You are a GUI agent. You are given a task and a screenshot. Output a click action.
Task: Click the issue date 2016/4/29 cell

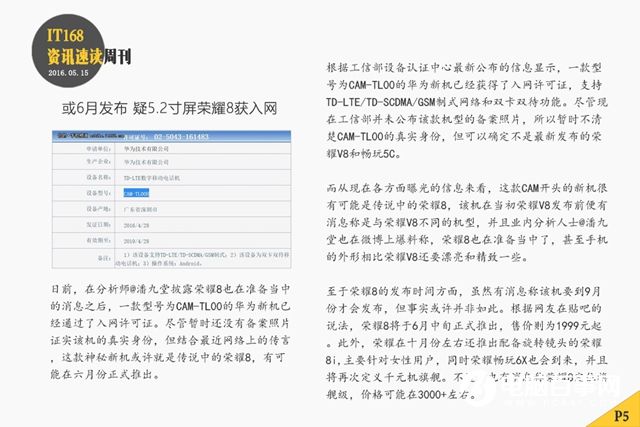tap(136, 225)
